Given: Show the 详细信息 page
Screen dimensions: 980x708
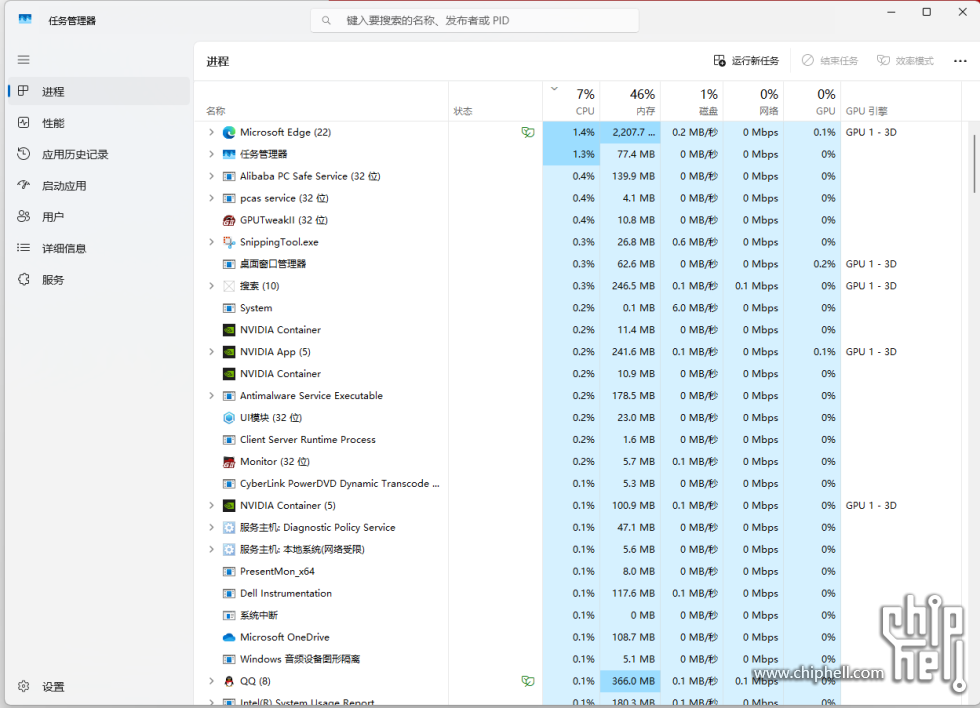Looking at the screenshot, I should tap(99, 248).
